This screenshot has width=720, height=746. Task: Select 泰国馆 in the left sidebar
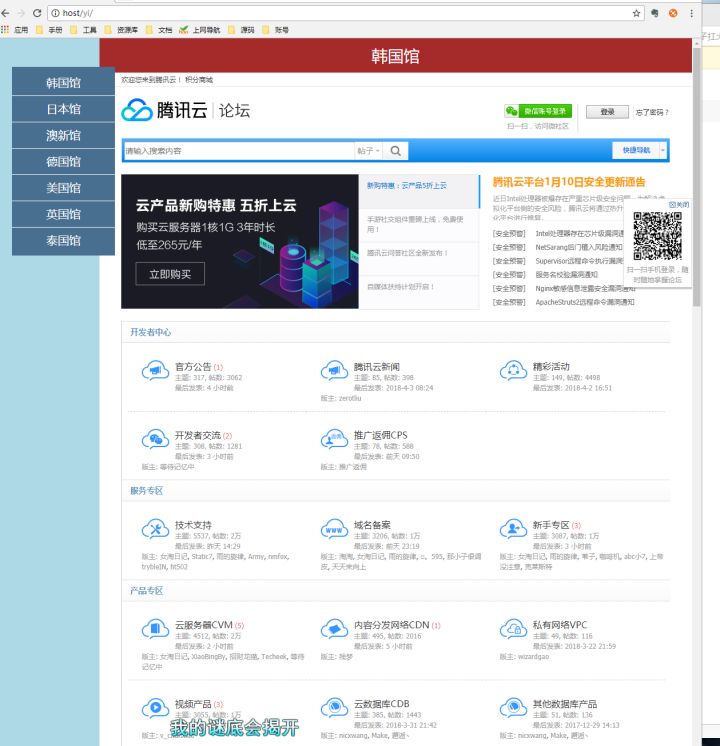point(63,240)
